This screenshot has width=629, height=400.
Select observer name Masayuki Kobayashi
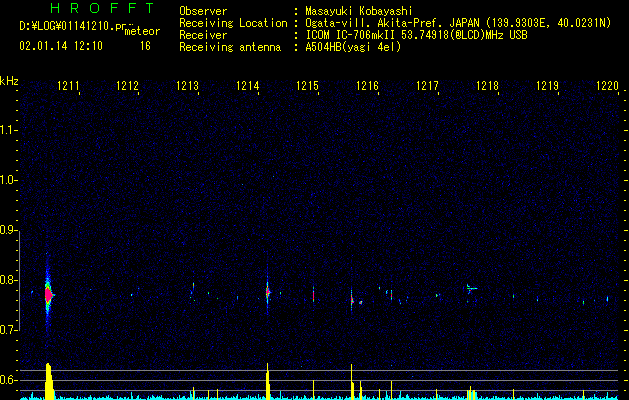(x=359, y=11)
